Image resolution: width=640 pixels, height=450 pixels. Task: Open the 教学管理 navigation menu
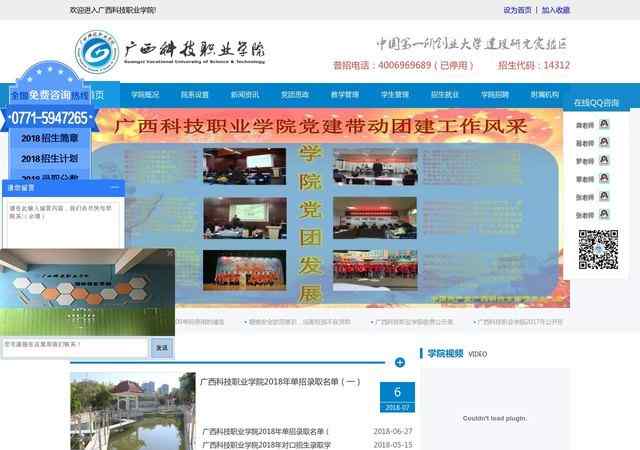[345, 95]
